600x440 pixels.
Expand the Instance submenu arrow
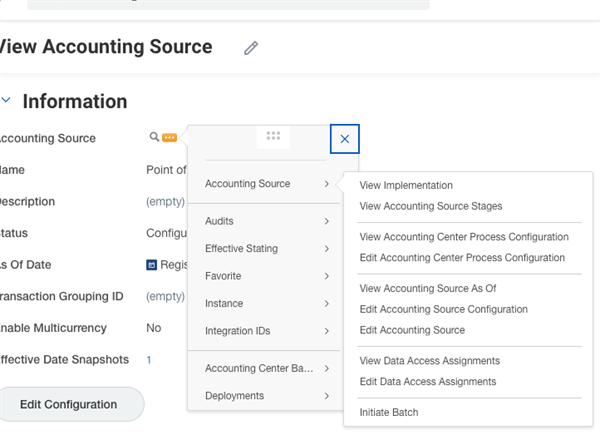[x=326, y=303]
